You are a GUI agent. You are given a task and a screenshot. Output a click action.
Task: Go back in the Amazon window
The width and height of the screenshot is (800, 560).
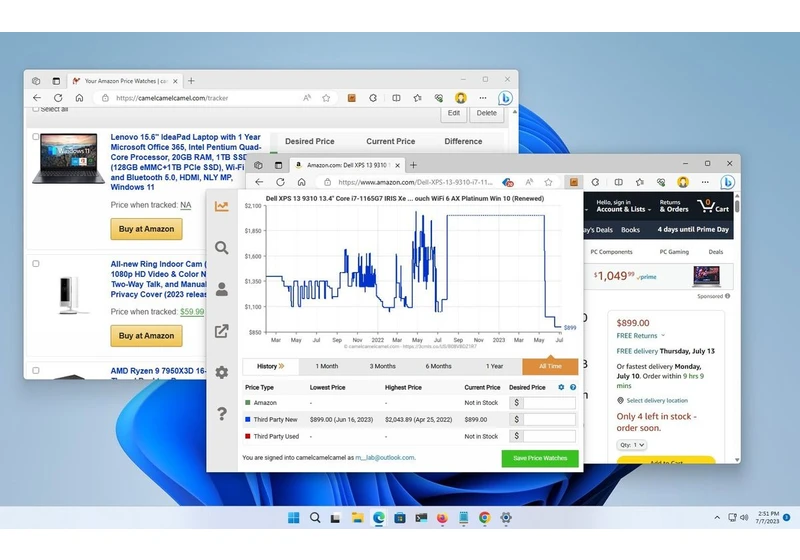tap(259, 182)
